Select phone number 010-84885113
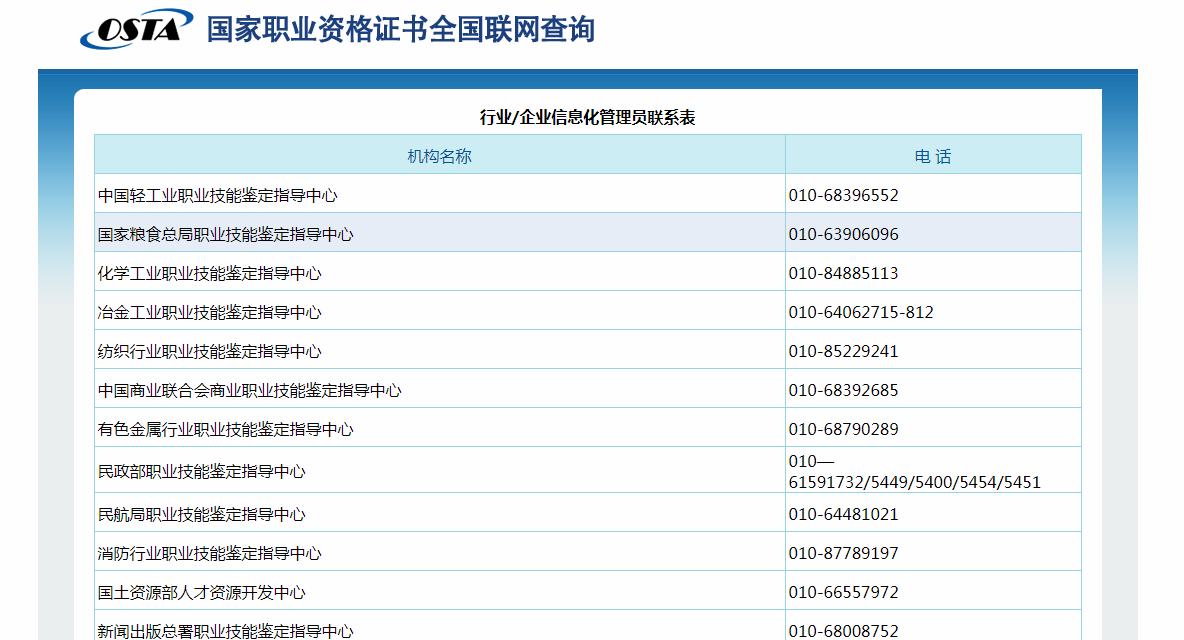 point(843,273)
